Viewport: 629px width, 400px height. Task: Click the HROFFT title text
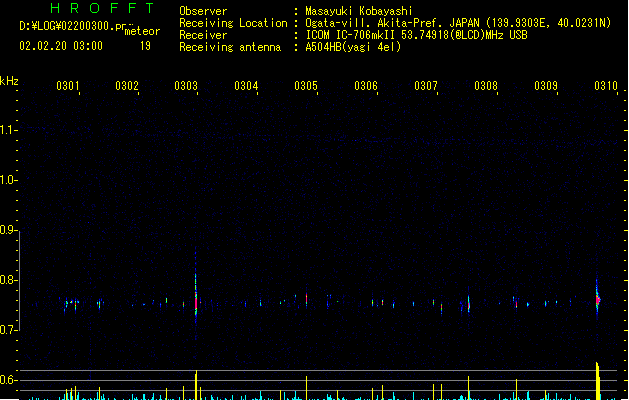click(102, 8)
